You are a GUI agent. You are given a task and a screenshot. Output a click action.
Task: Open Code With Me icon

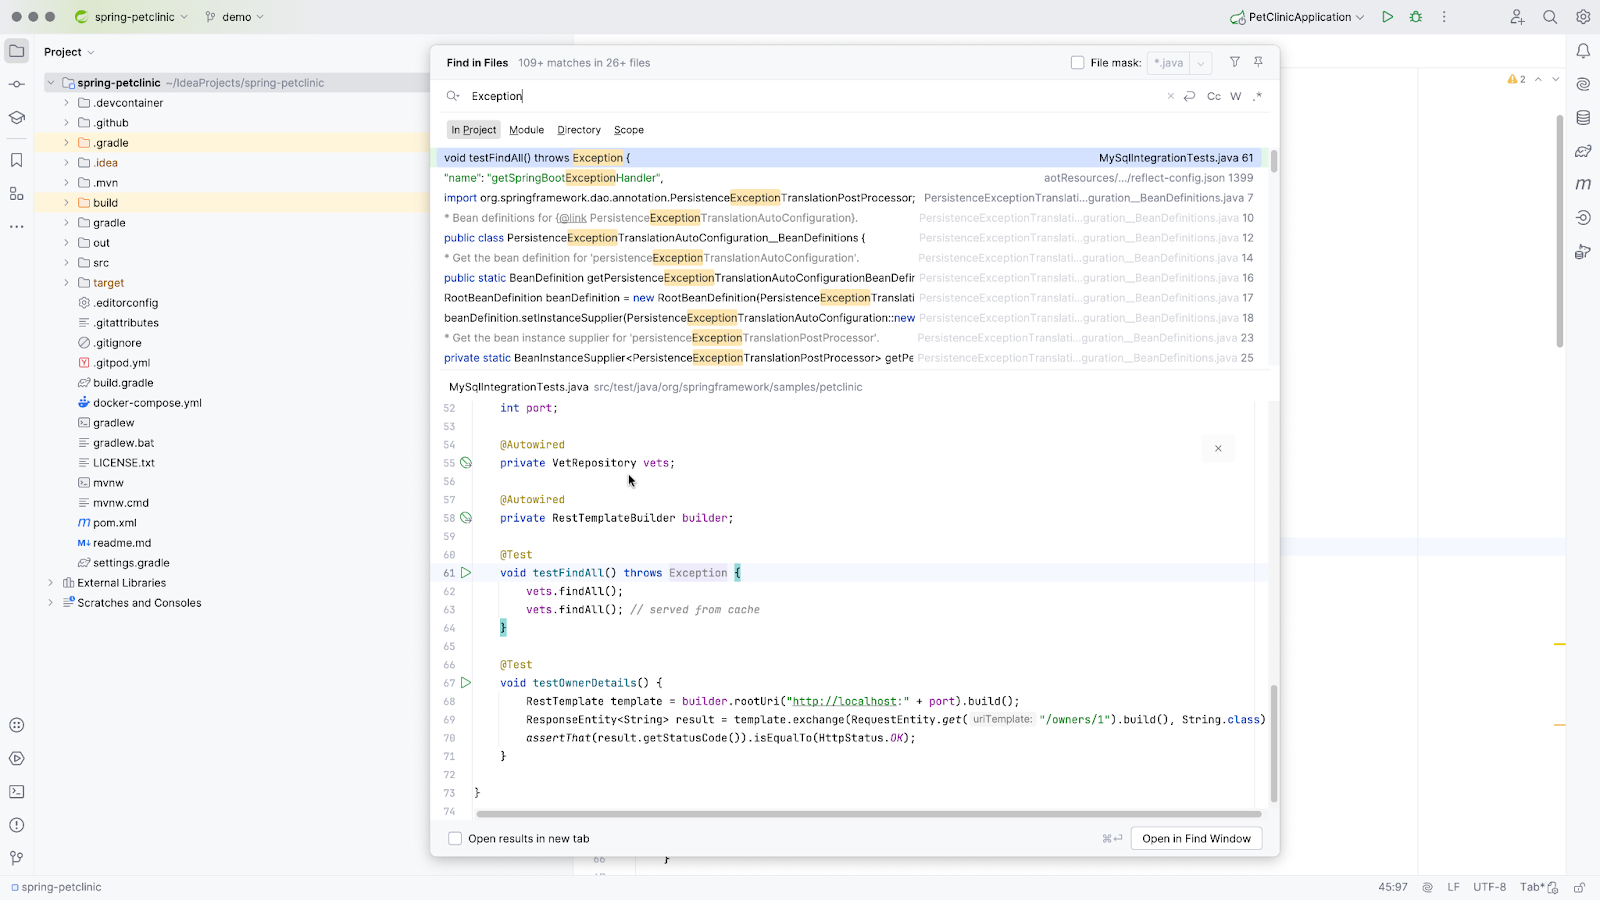1517,17
